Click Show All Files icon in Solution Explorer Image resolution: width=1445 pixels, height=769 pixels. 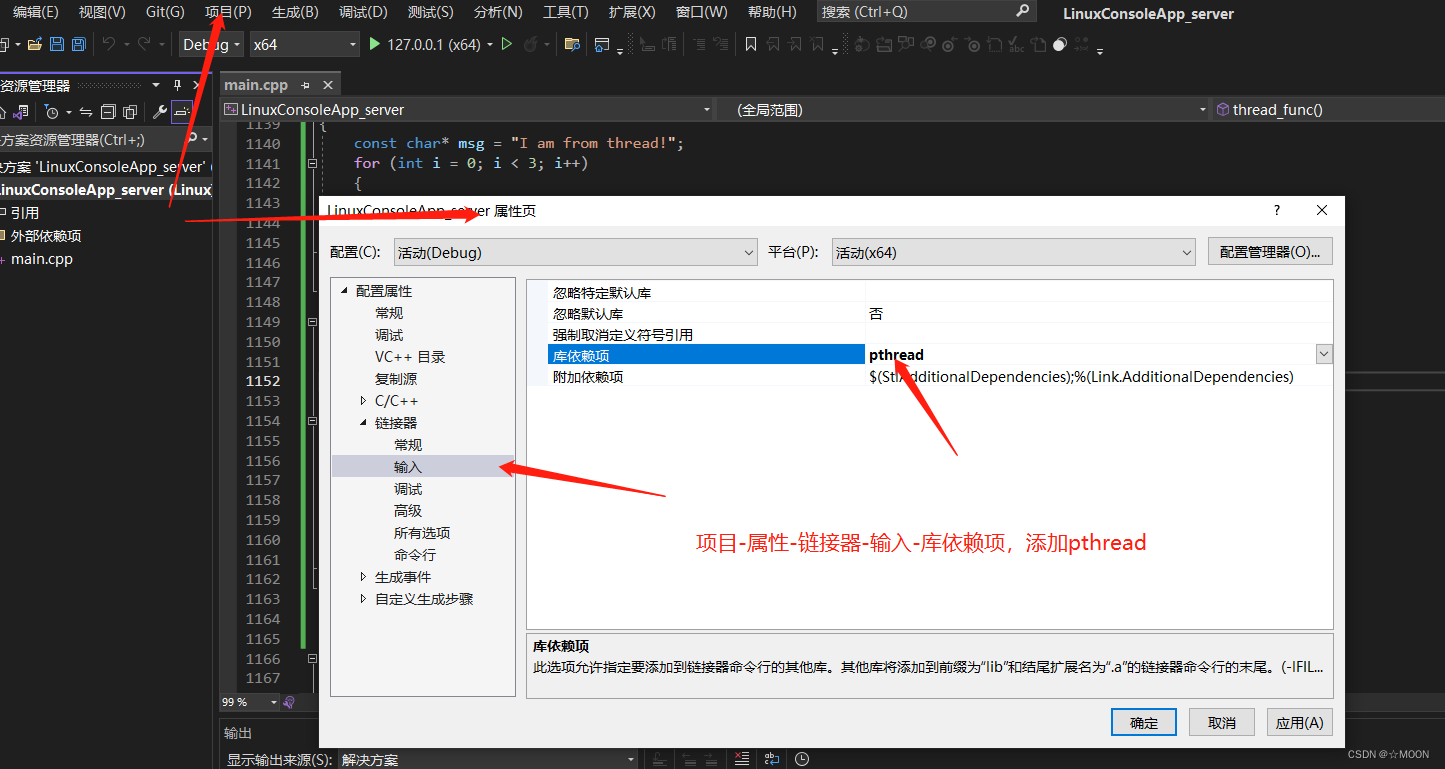(x=129, y=112)
